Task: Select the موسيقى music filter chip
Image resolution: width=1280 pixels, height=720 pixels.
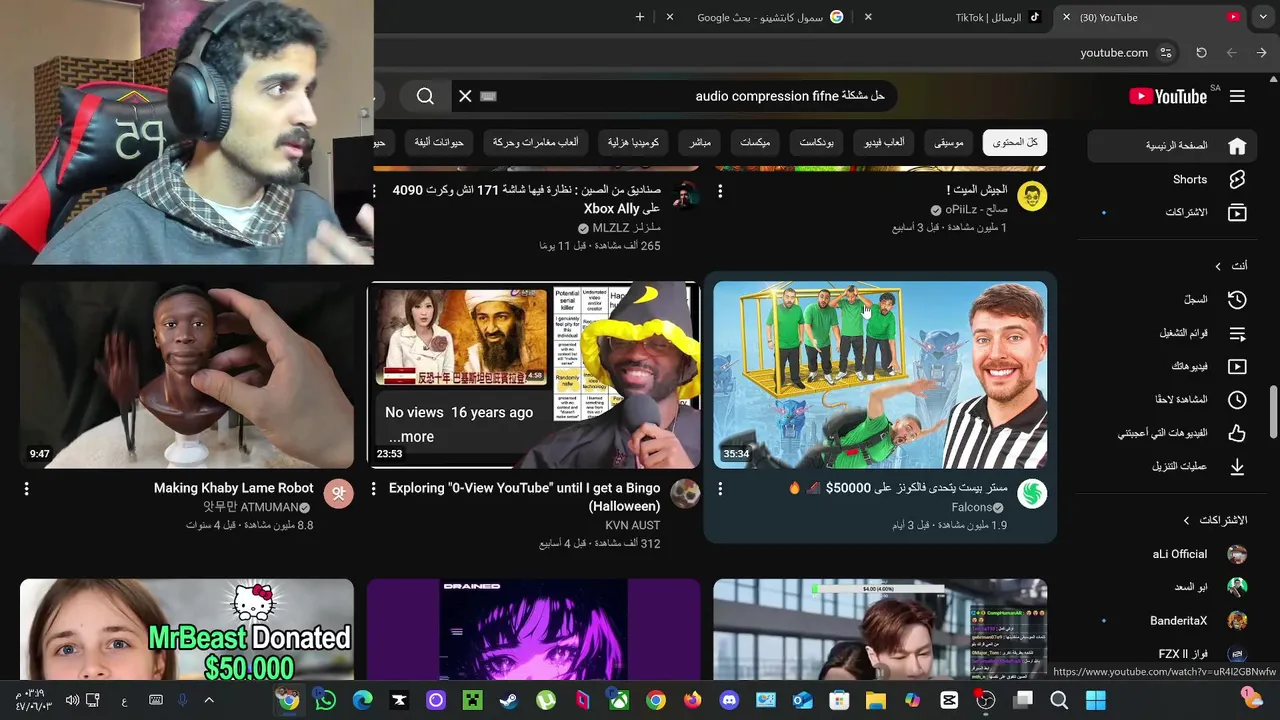Action: coord(949,143)
